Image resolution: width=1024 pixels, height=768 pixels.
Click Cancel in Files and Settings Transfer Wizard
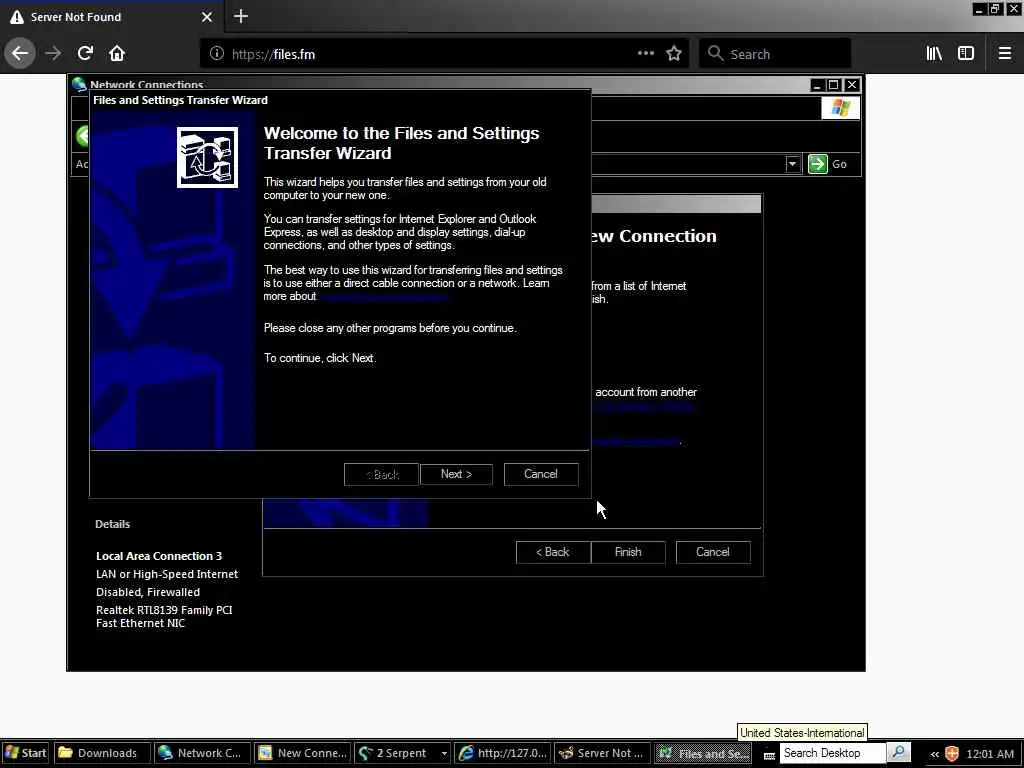click(x=541, y=474)
